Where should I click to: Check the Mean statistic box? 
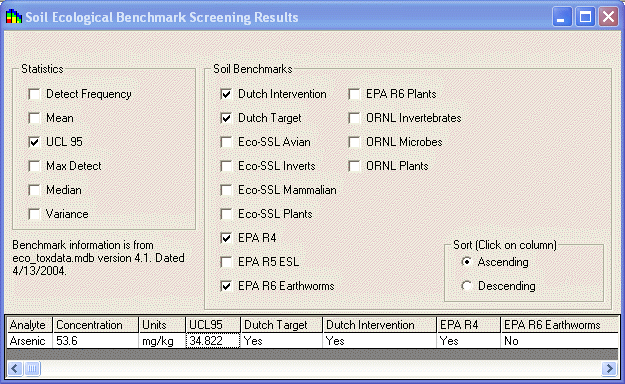click(34, 118)
